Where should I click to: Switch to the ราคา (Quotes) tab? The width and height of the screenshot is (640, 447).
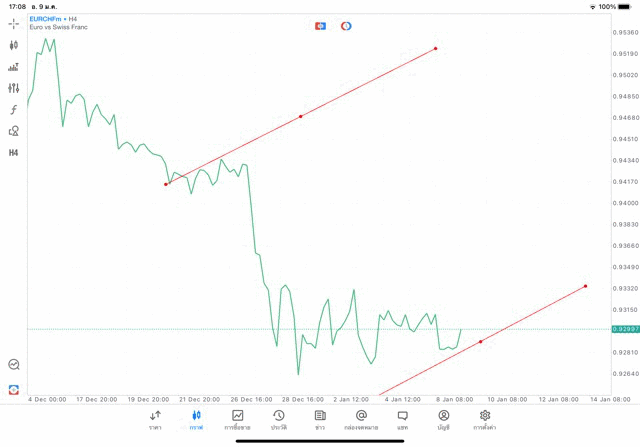[155, 419]
